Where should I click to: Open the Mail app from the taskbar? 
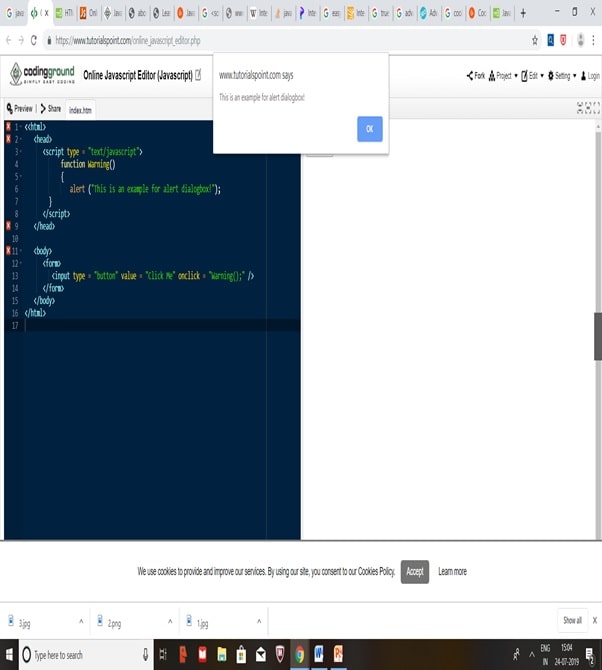pos(261,654)
